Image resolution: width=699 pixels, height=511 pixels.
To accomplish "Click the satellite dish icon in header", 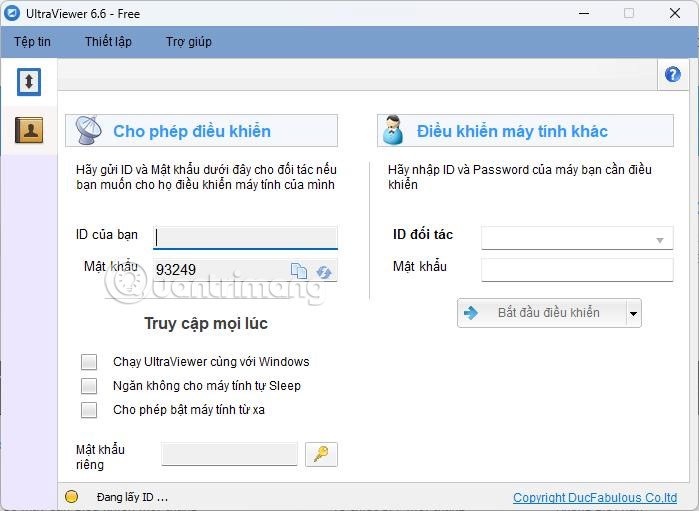I will pos(89,131).
